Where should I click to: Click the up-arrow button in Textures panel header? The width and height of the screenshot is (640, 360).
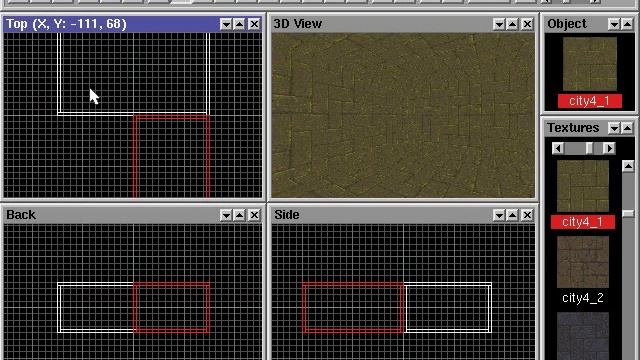click(x=628, y=128)
